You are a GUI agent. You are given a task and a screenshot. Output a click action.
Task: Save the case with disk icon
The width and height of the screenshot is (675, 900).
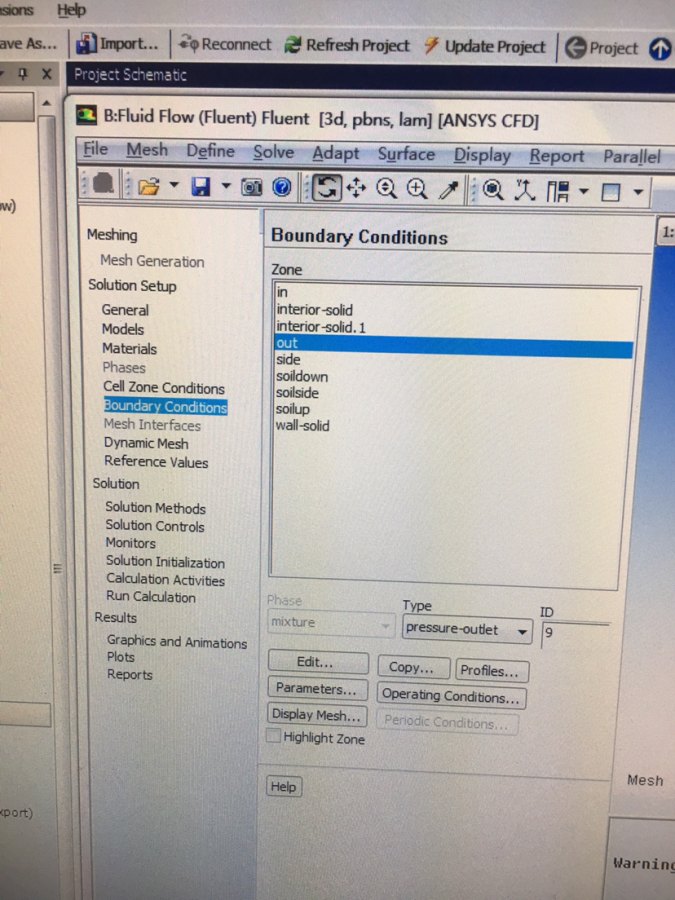(201, 187)
